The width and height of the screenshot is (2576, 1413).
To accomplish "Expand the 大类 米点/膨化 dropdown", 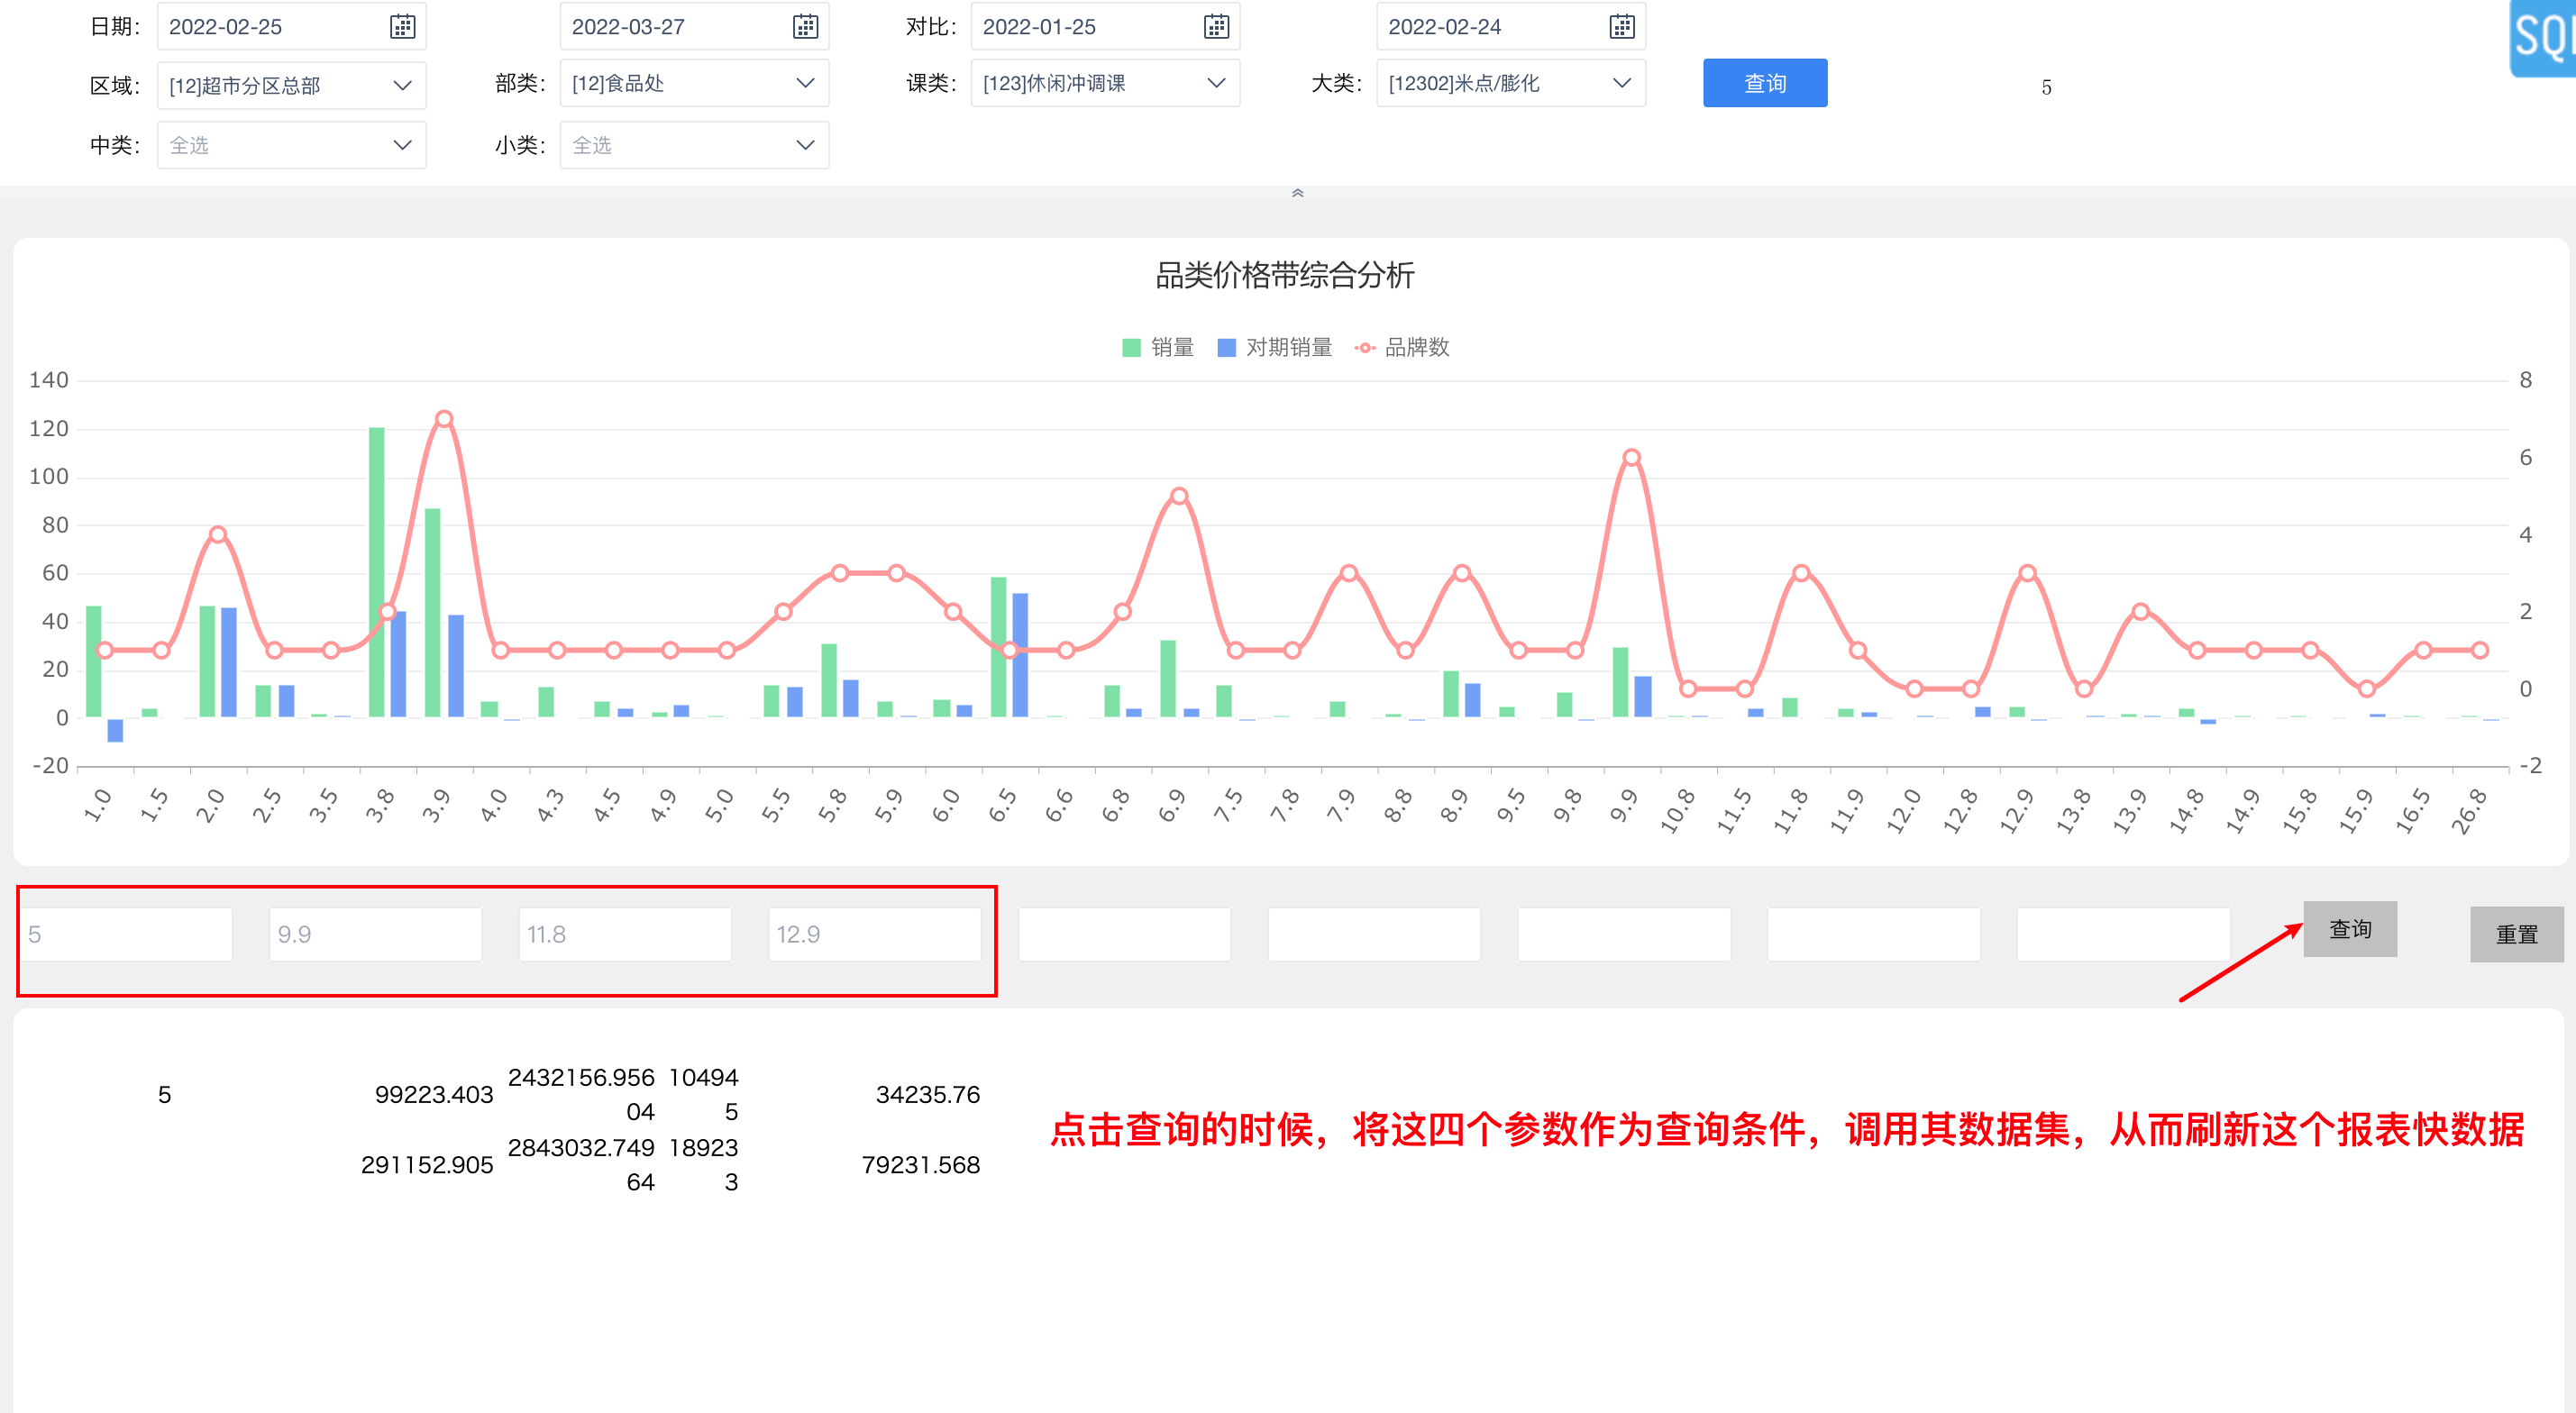I will coord(1511,83).
